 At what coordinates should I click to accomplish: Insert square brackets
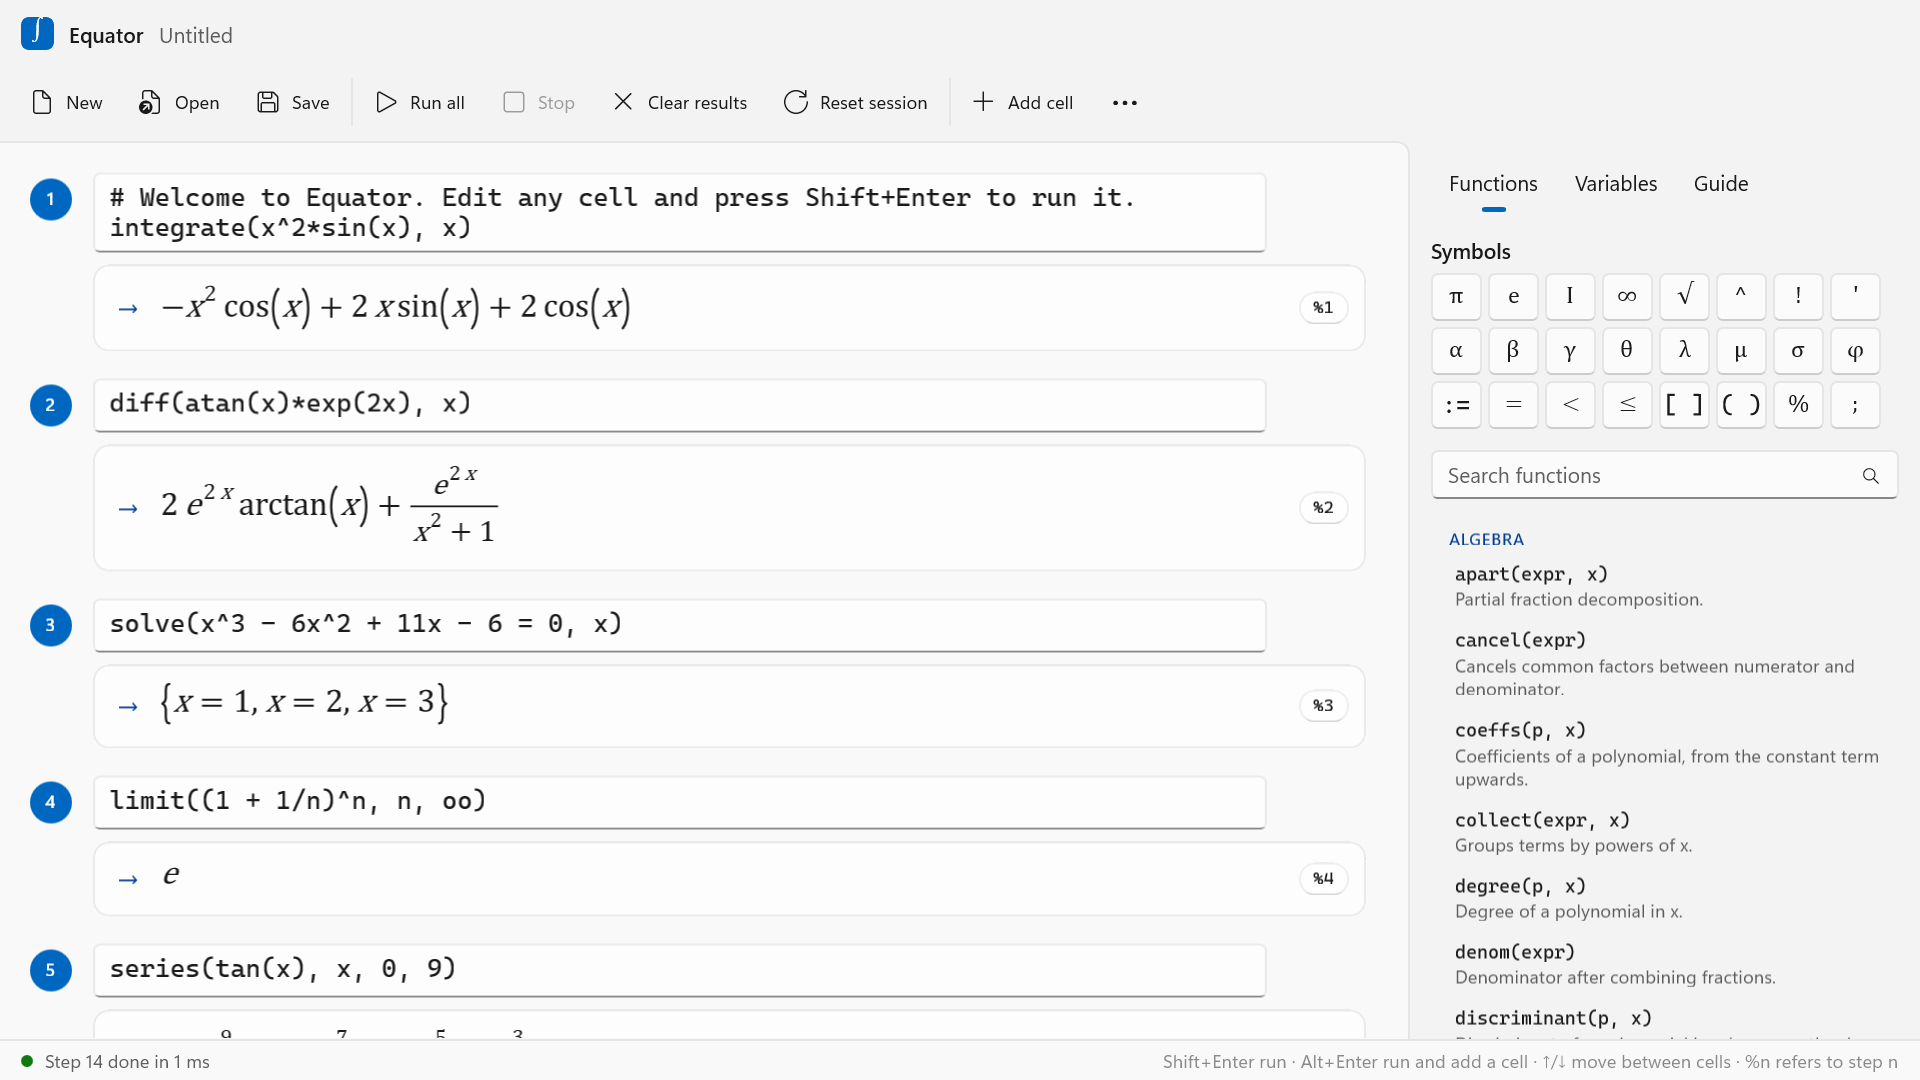(1684, 405)
